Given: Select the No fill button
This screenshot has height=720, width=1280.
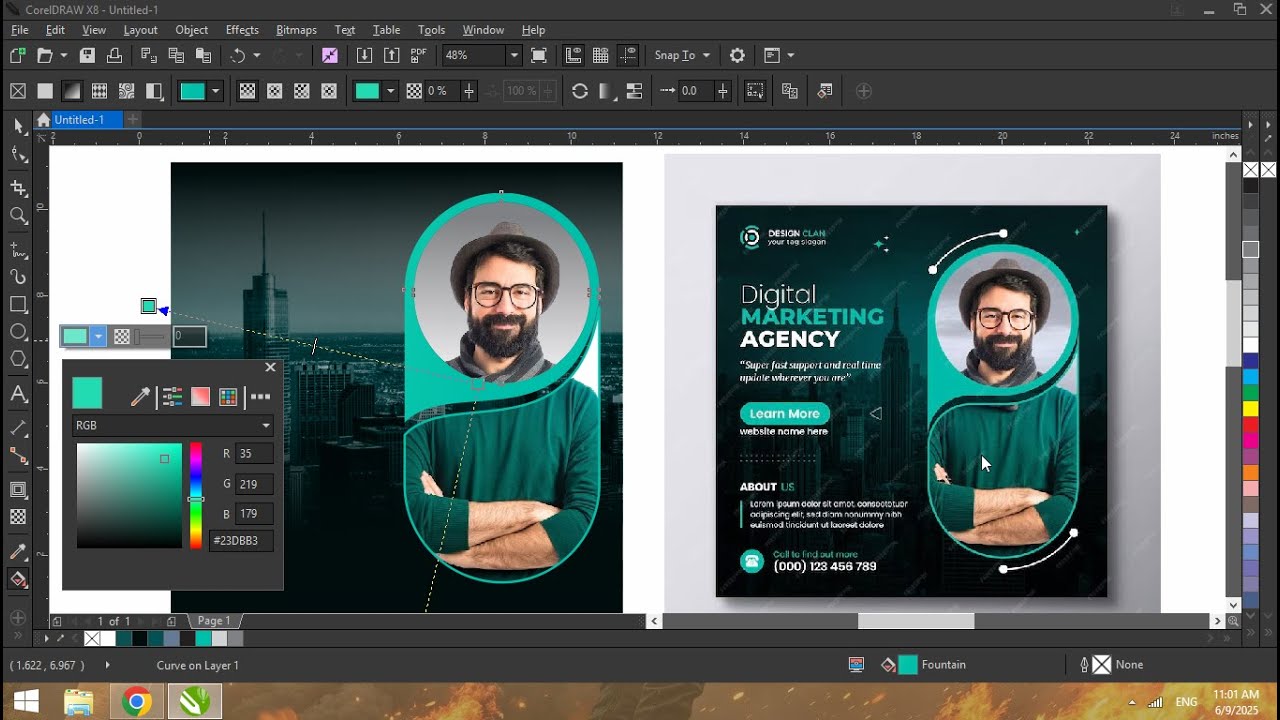Looking at the screenshot, I should point(17,91).
